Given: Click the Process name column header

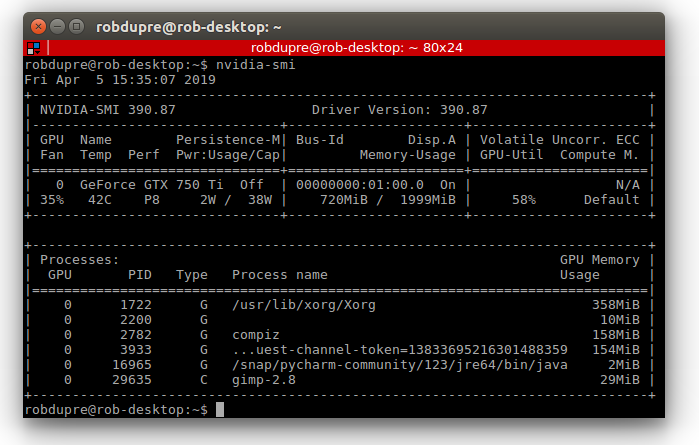Looking at the screenshot, I should pos(280,275).
